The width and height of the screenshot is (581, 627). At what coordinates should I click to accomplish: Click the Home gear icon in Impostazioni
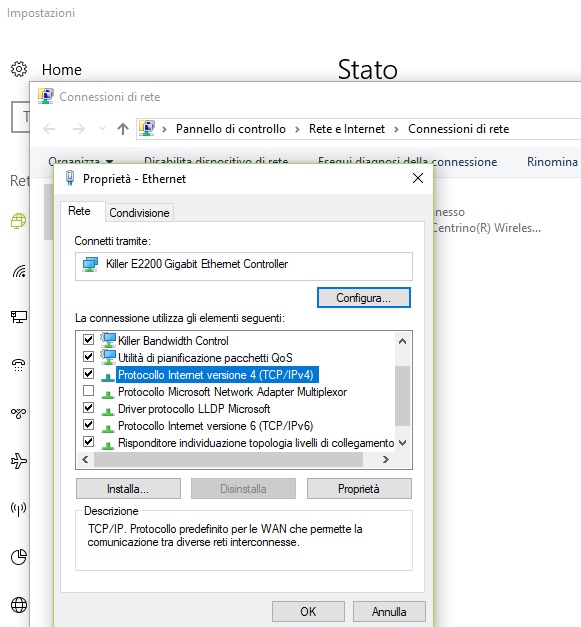pyautogui.click(x=19, y=69)
